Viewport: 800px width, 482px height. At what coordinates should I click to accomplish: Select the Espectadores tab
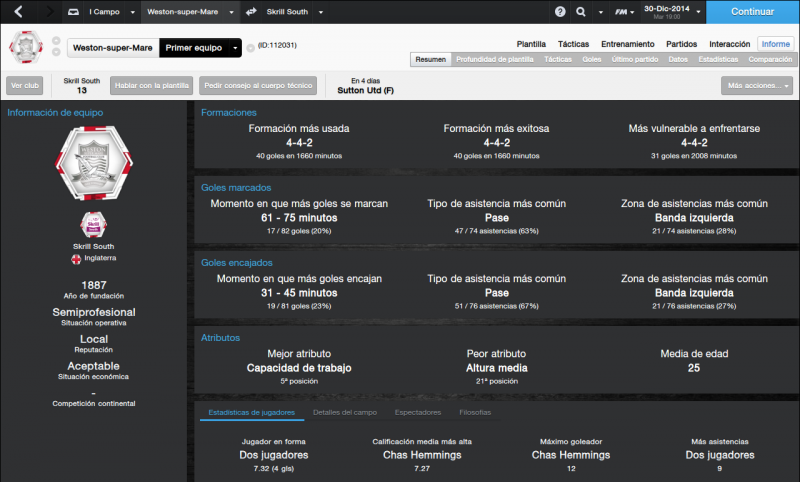click(x=418, y=412)
